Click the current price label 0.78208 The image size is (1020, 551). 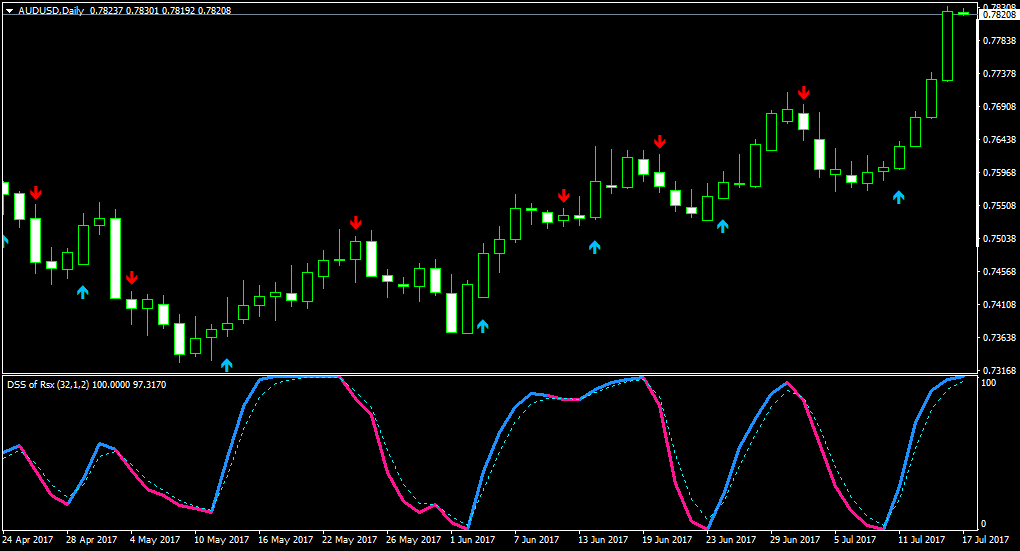click(x=999, y=14)
